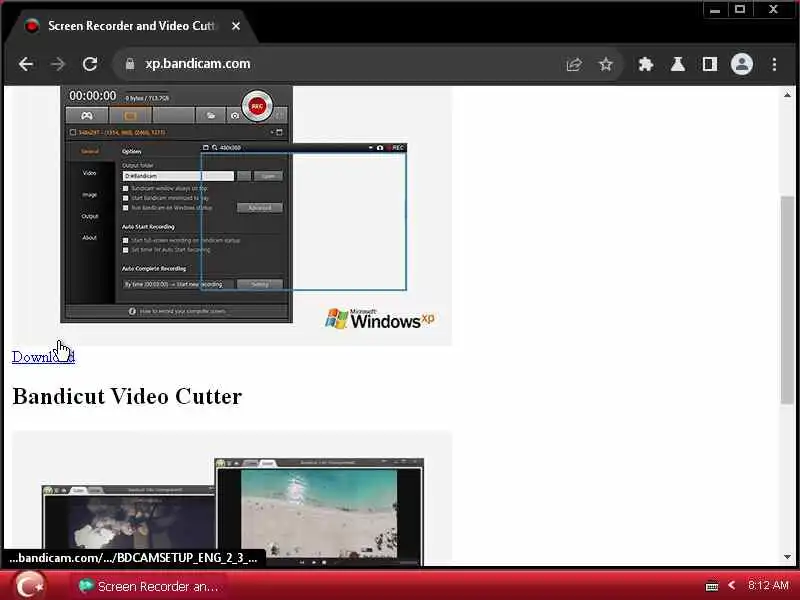Reload the xp.bandicam.com page
The image size is (800, 600).
tap(90, 64)
